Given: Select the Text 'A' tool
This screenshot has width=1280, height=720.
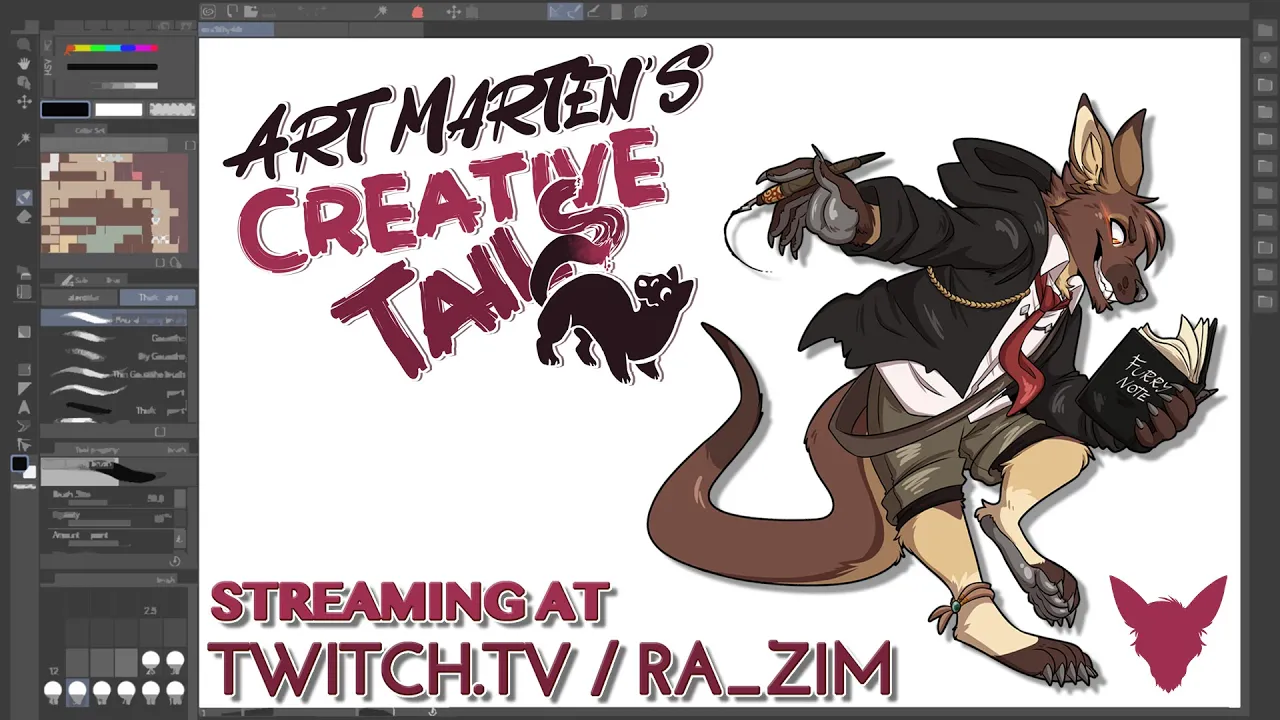Looking at the screenshot, I should 25,407.
